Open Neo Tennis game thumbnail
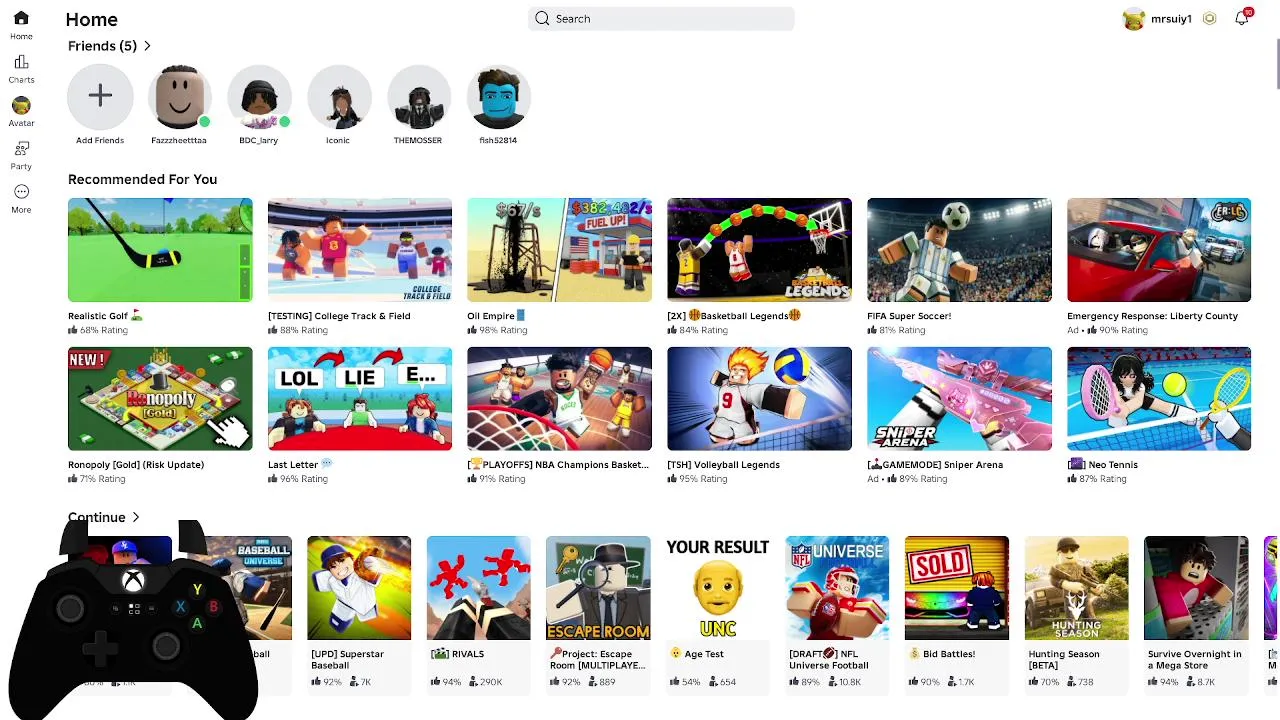 [1159, 399]
